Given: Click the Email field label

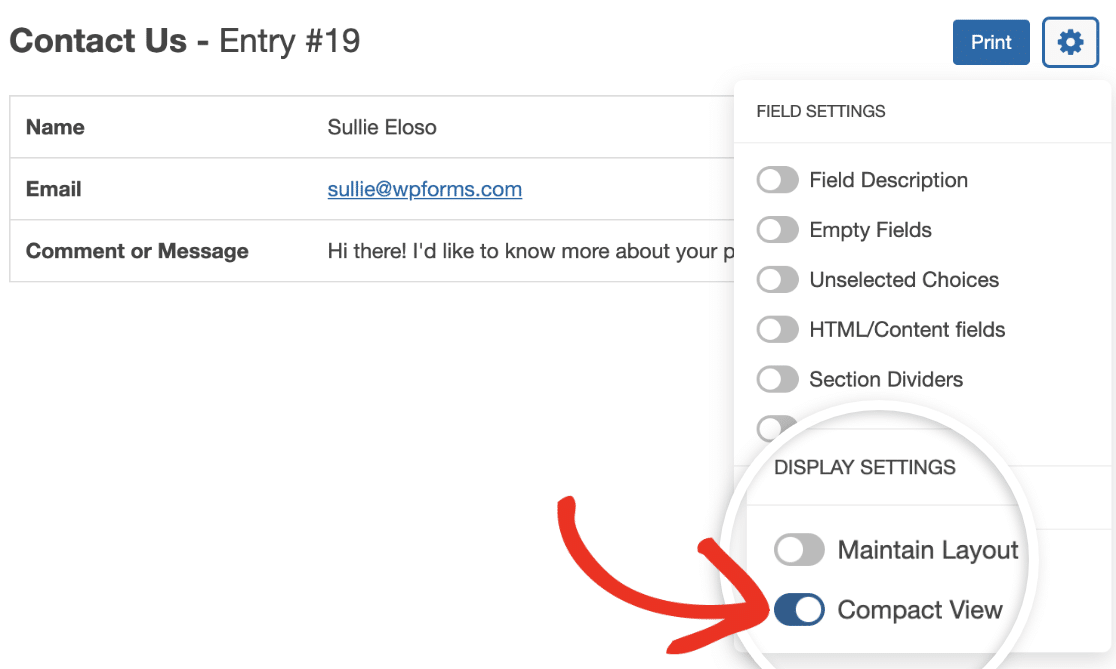Looking at the screenshot, I should pyautogui.click(x=53, y=189).
